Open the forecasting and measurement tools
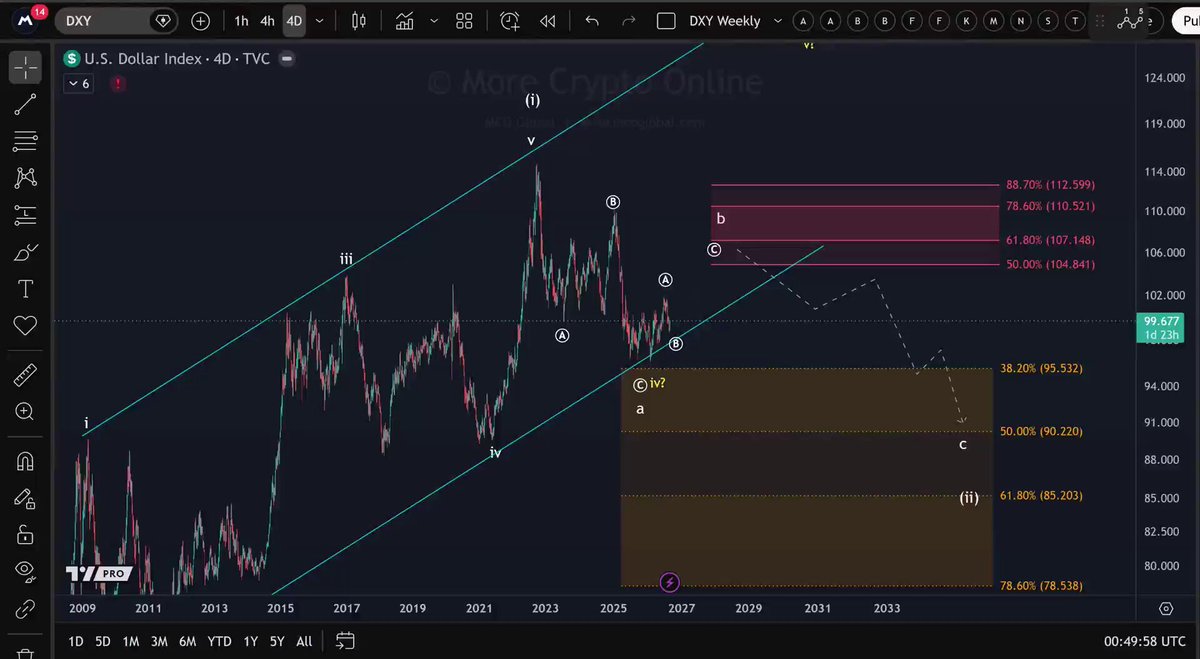The height and width of the screenshot is (659, 1200). [x=25, y=214]
